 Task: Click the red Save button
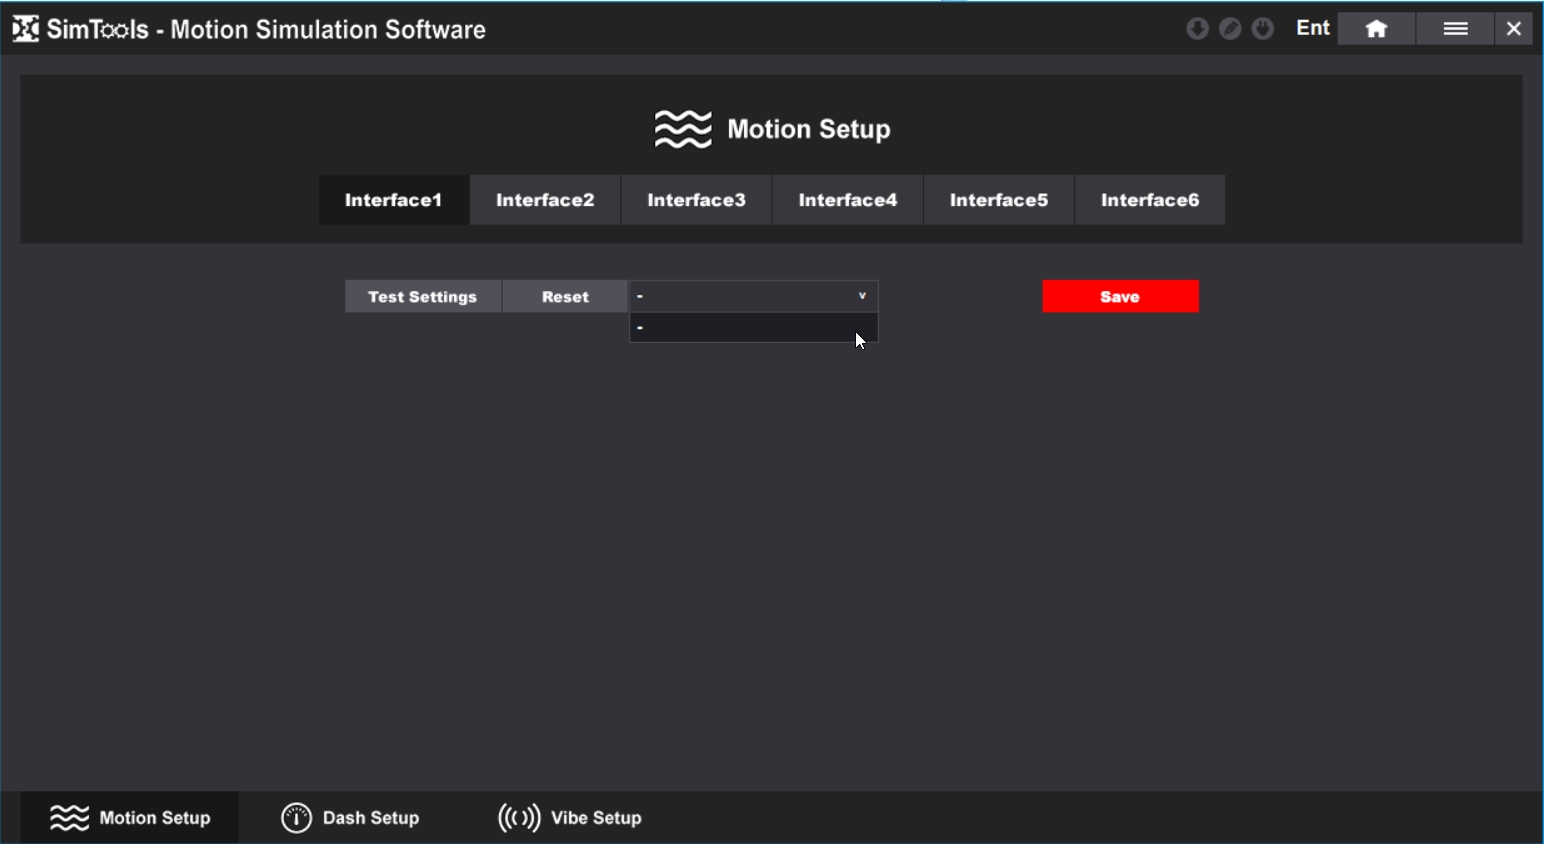coord(1120,297)
